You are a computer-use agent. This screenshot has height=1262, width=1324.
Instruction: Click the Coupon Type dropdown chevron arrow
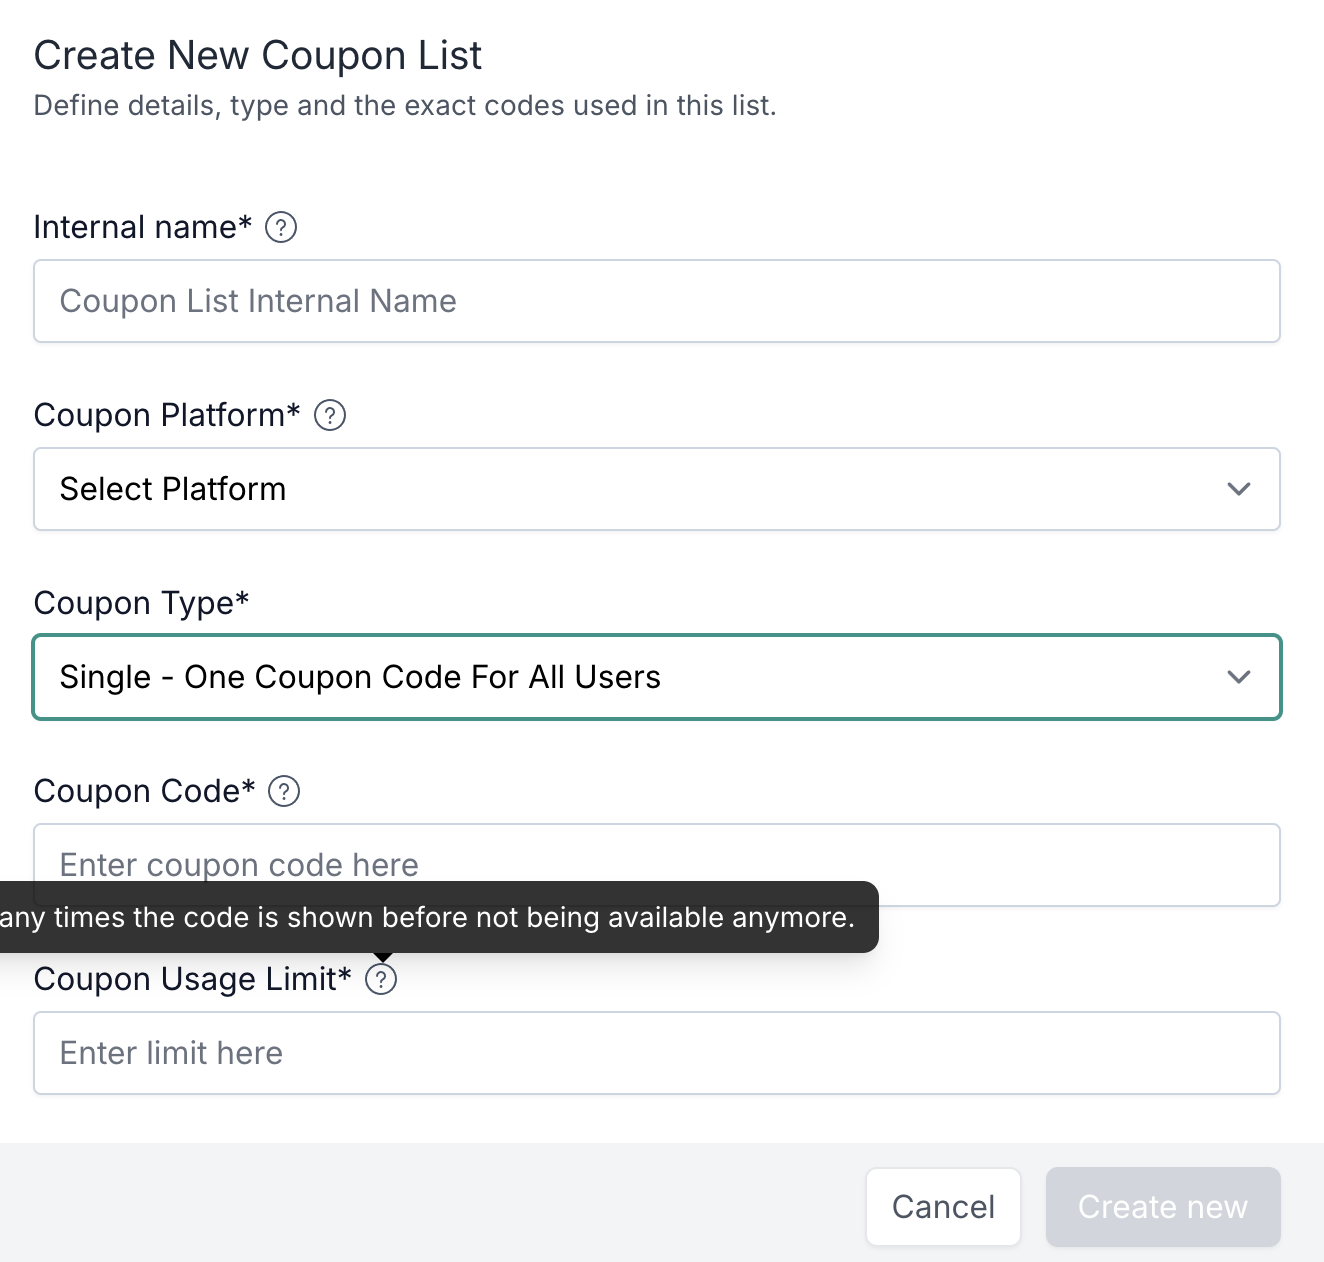point(1239,677)
